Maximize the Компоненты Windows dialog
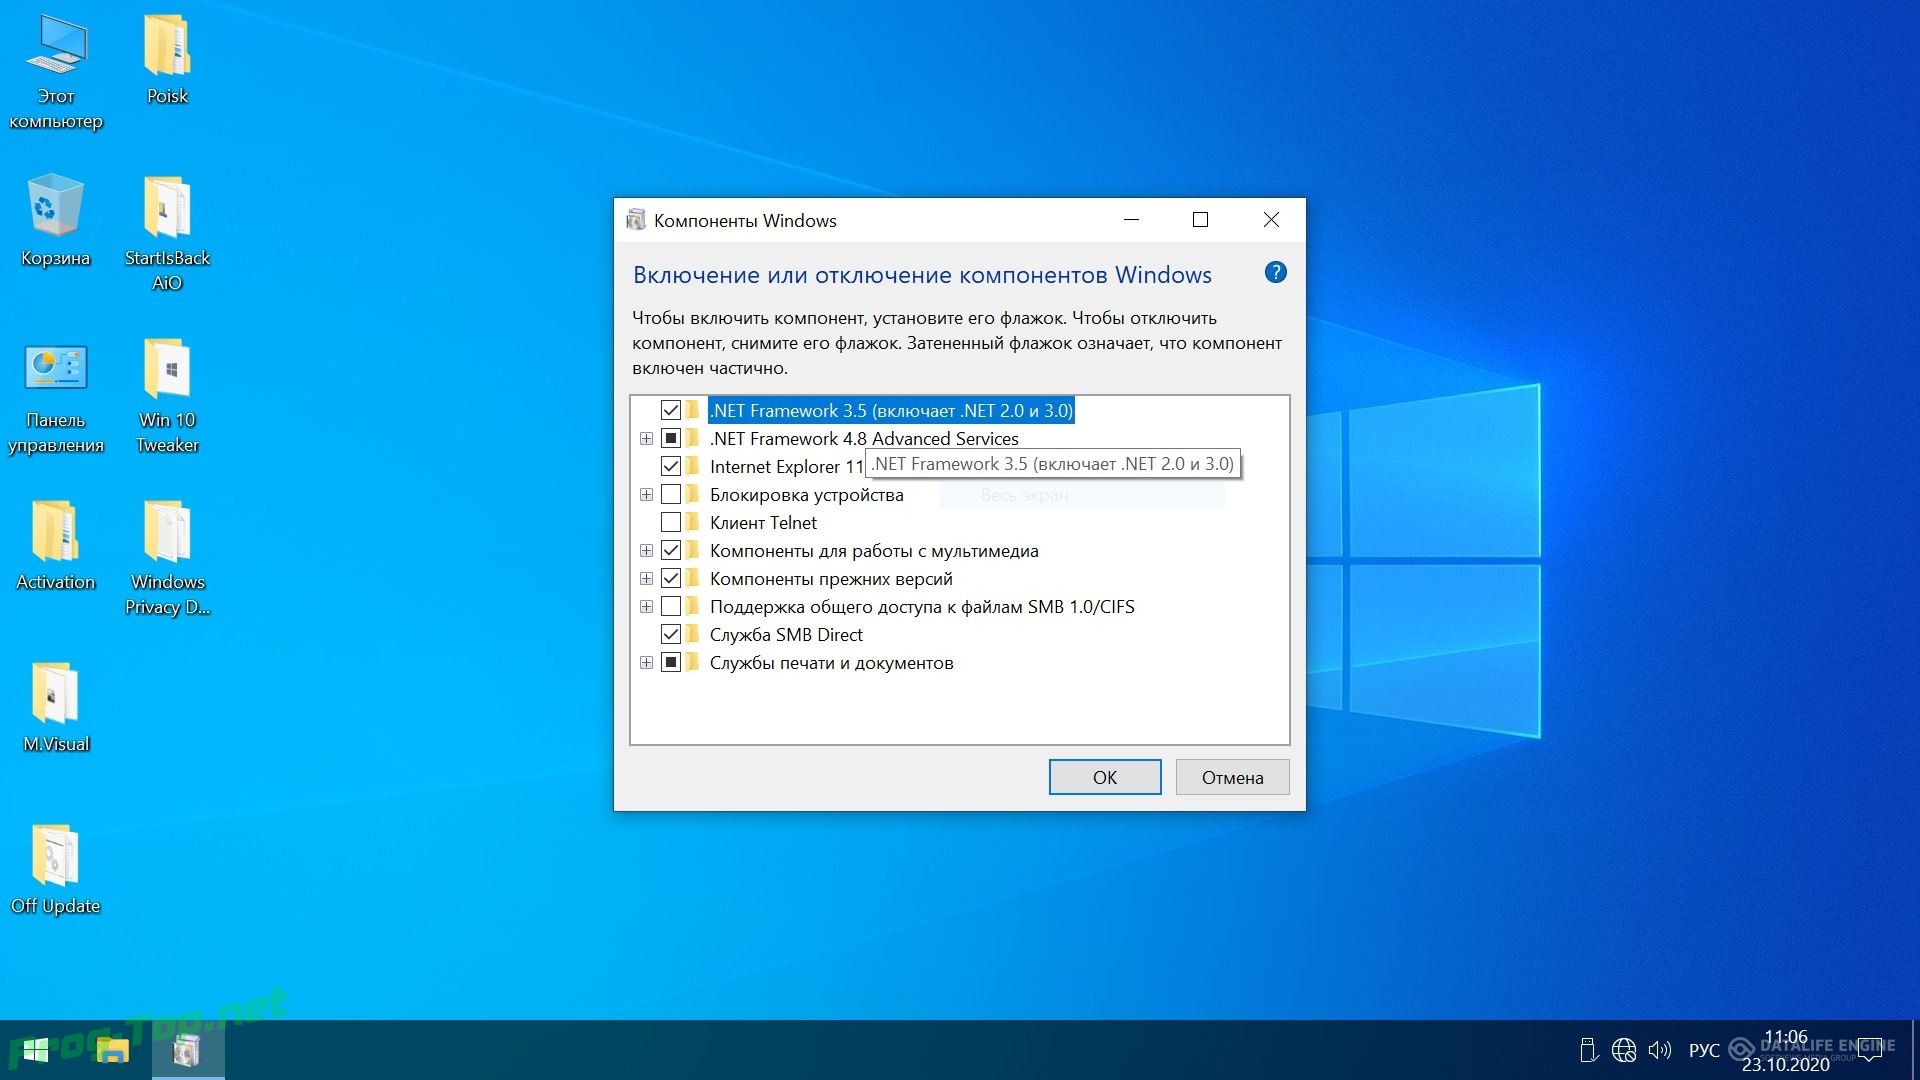This screenshot has width=1920, height=1080. click(1201, 220)
